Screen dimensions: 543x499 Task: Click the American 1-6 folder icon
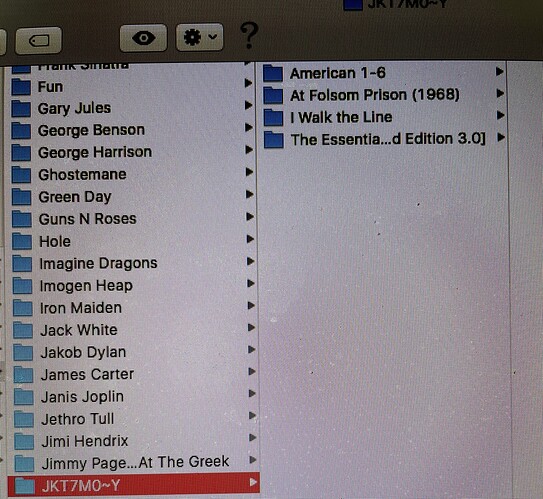273,73
